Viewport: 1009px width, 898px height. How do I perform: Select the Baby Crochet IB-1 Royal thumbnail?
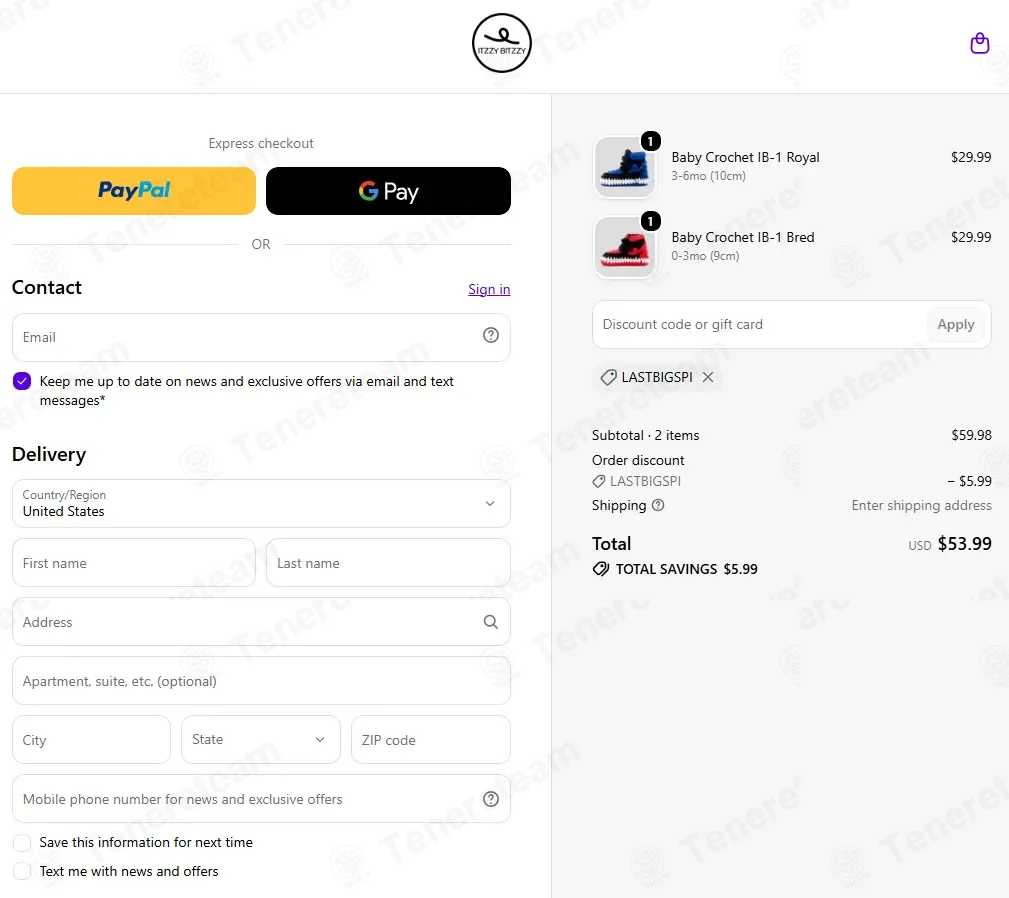(625, 167)
